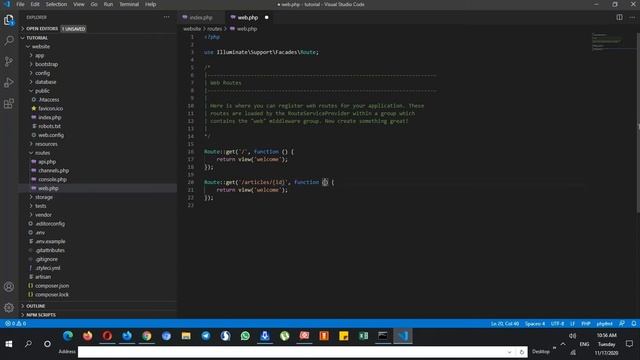This screenshot has width=640, height=360.
Task: Open the View menu
Action: click(79, 4)
